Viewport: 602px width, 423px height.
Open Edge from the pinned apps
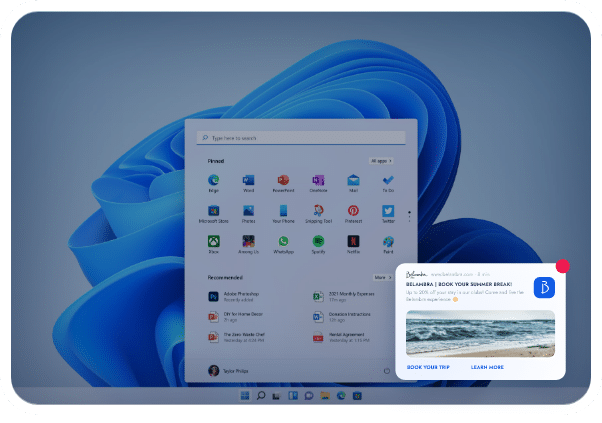(213, 183)
